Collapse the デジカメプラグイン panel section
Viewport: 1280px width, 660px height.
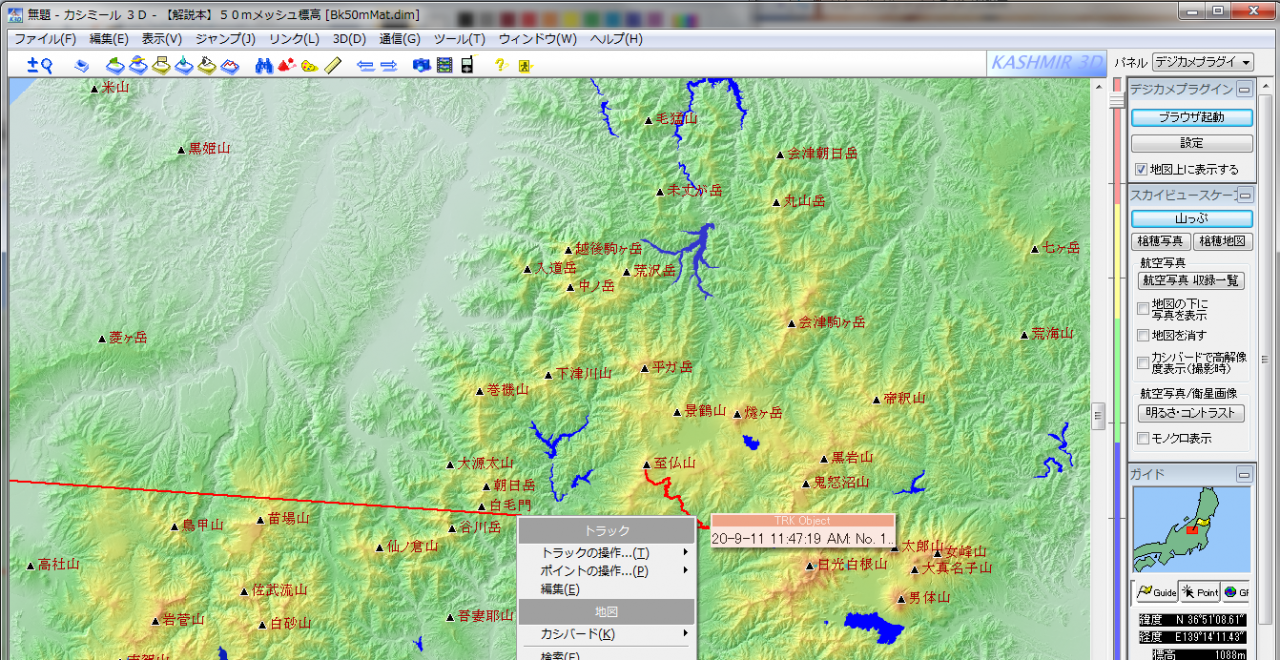(1244, 89)
